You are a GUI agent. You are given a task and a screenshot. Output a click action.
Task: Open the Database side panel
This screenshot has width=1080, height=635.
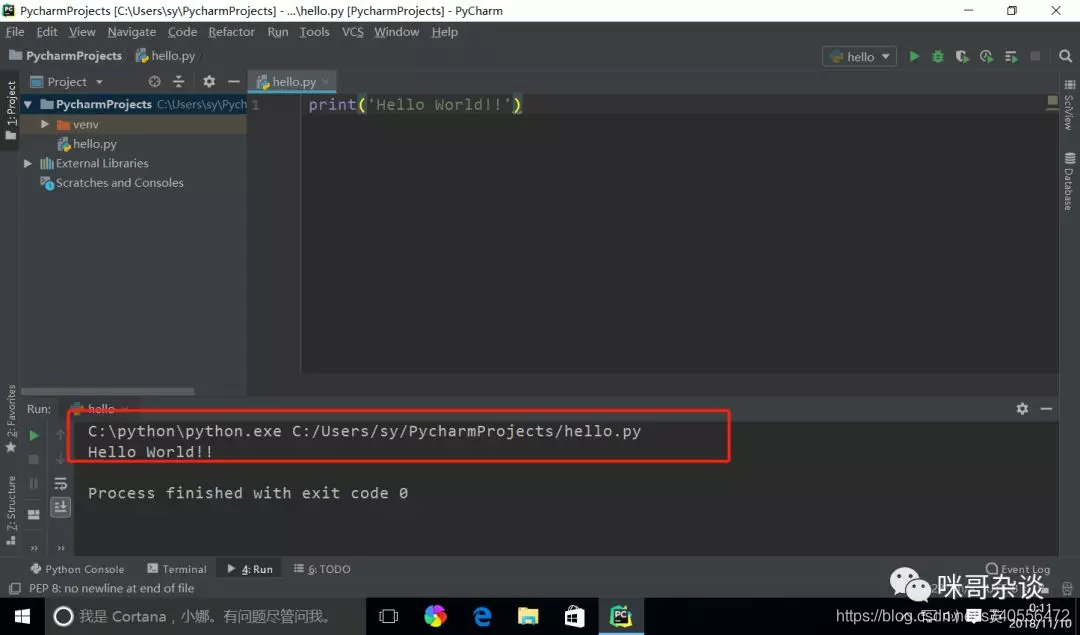point(1069,182)
